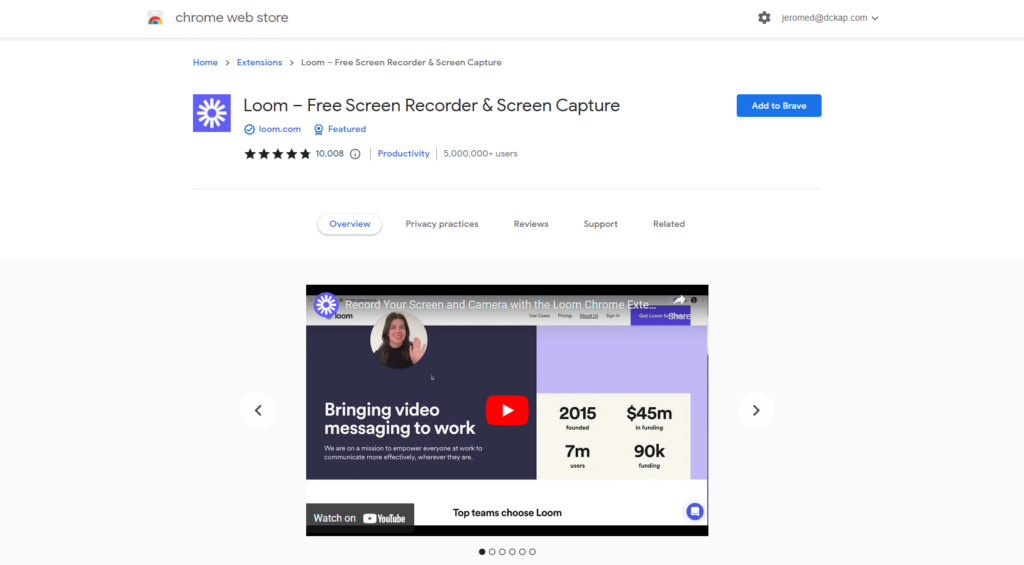Viewport: 1024px width, 565px height.
Task: Click the Loom channel avatar in video header
Action: click(x=325, y=304)
